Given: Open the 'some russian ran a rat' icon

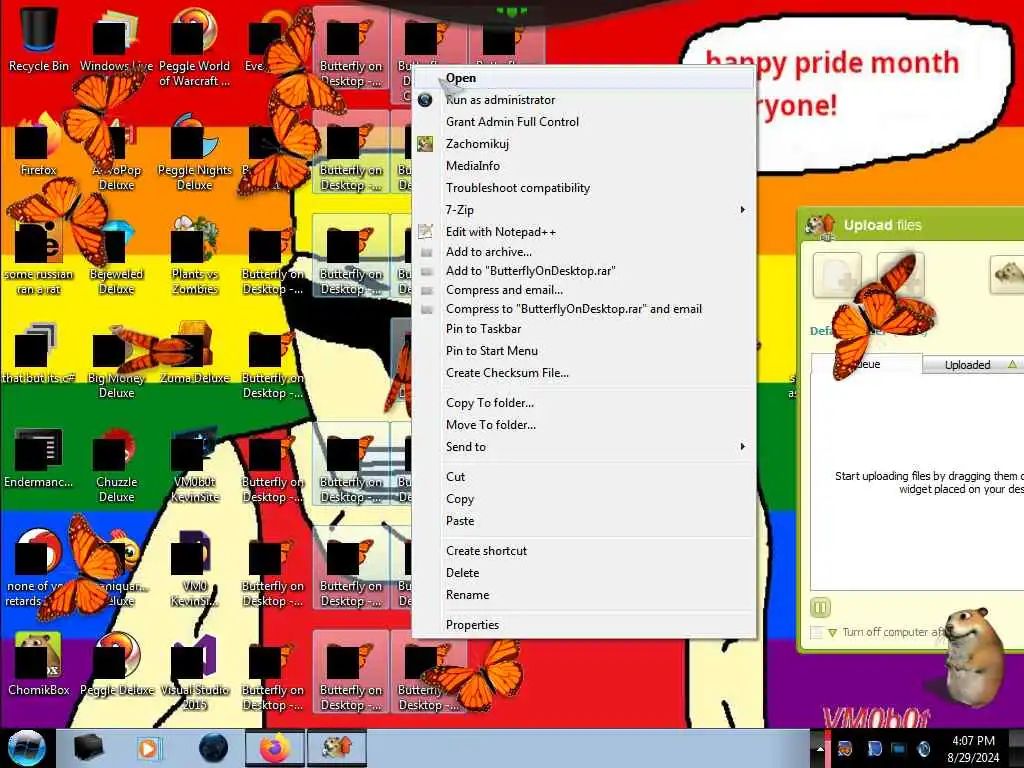Looking at the screenshot, I should pos(39,256).
